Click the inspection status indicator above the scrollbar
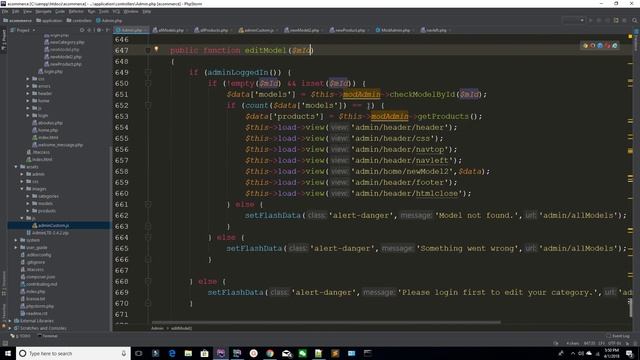The image size is (640, 360). [630, 37]
